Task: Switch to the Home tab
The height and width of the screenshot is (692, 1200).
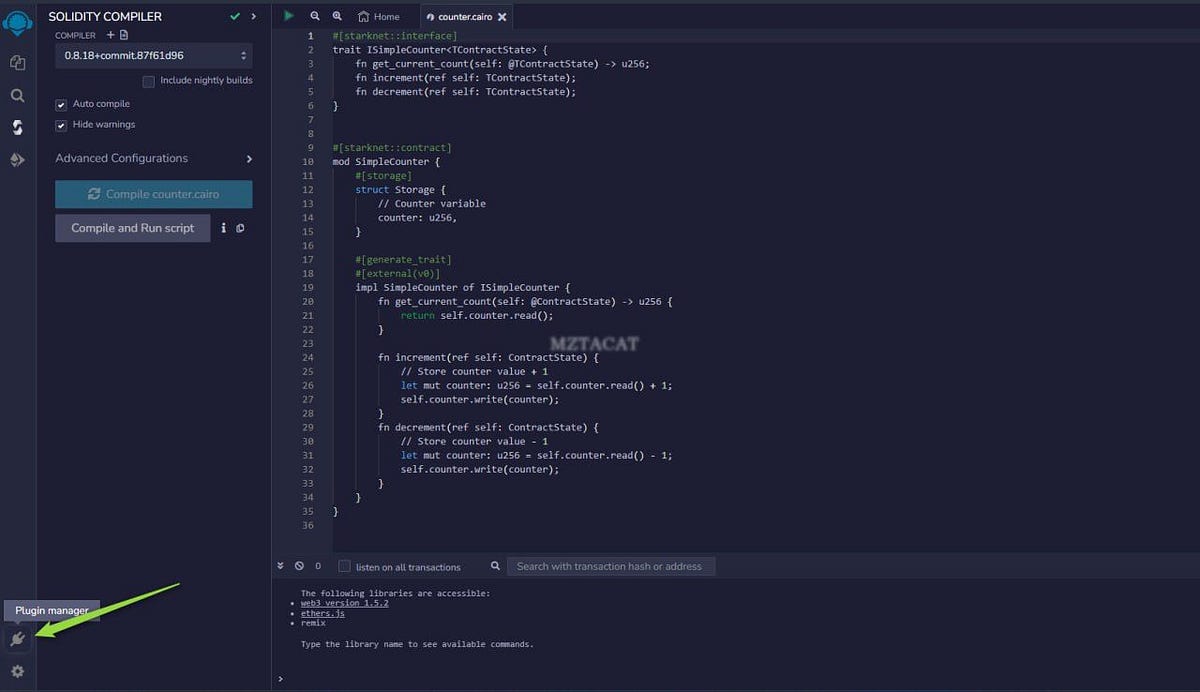Action: [x=378, y=16]
